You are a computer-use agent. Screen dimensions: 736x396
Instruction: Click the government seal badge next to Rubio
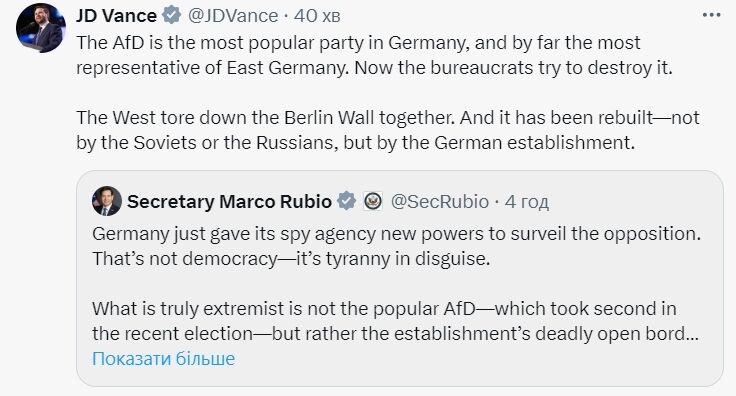coord(373,201)
